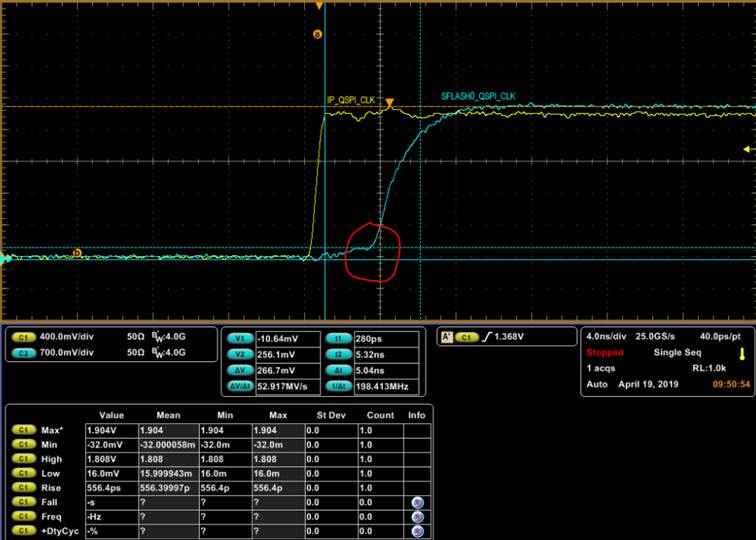Open the A' trigger badge

tap(447, 337)
